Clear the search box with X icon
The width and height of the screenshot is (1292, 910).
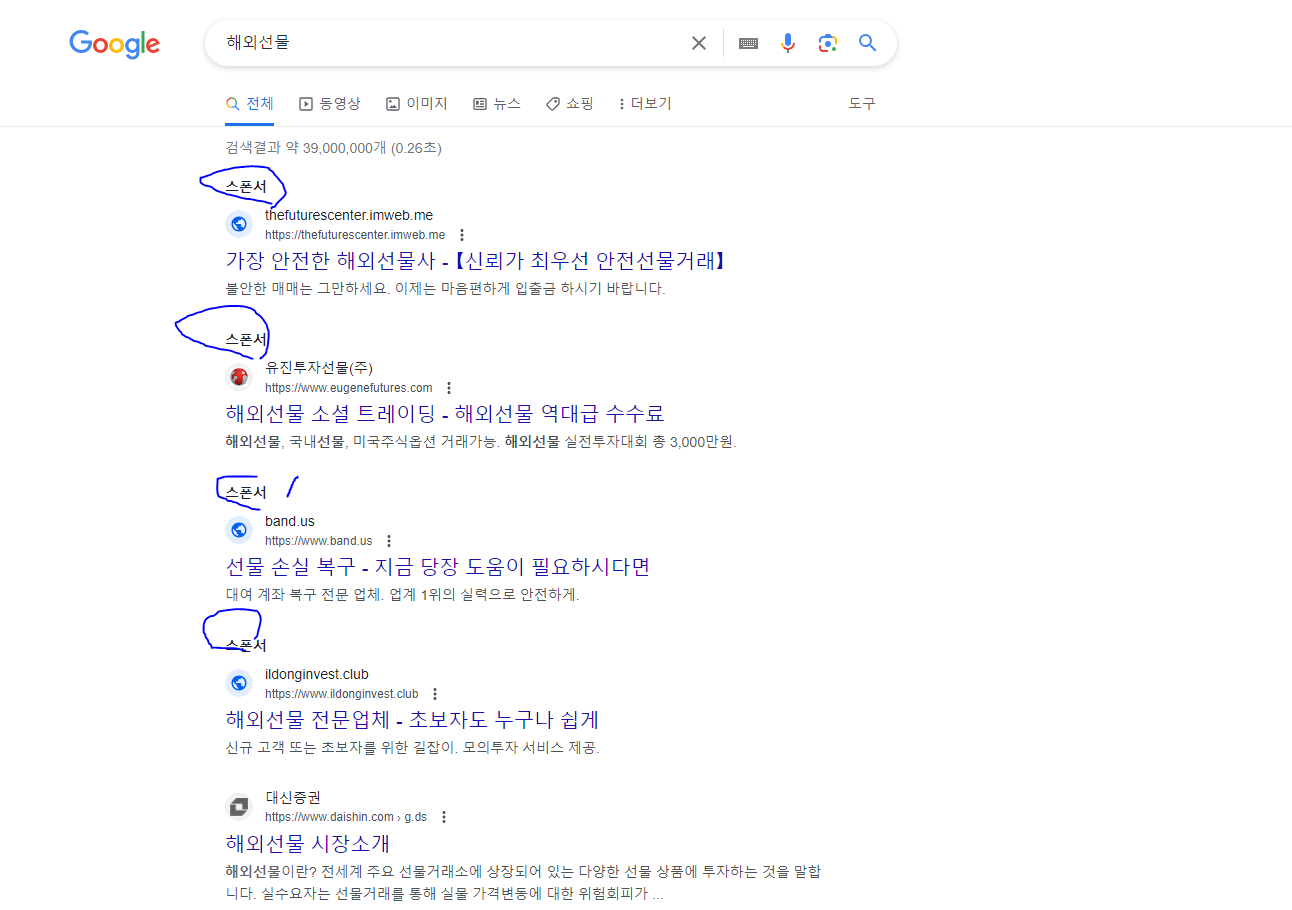(x=699, y=43)
